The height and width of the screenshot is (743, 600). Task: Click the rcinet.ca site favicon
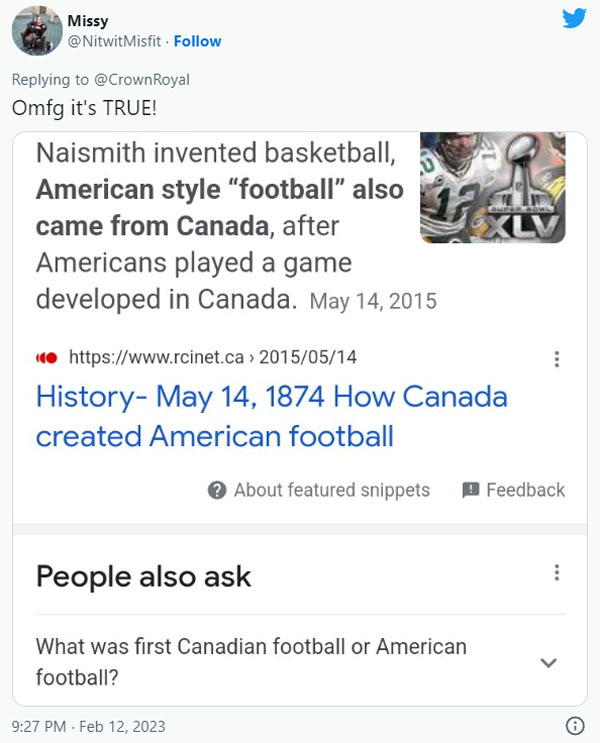pyautogui.click(x=46, y=358)
